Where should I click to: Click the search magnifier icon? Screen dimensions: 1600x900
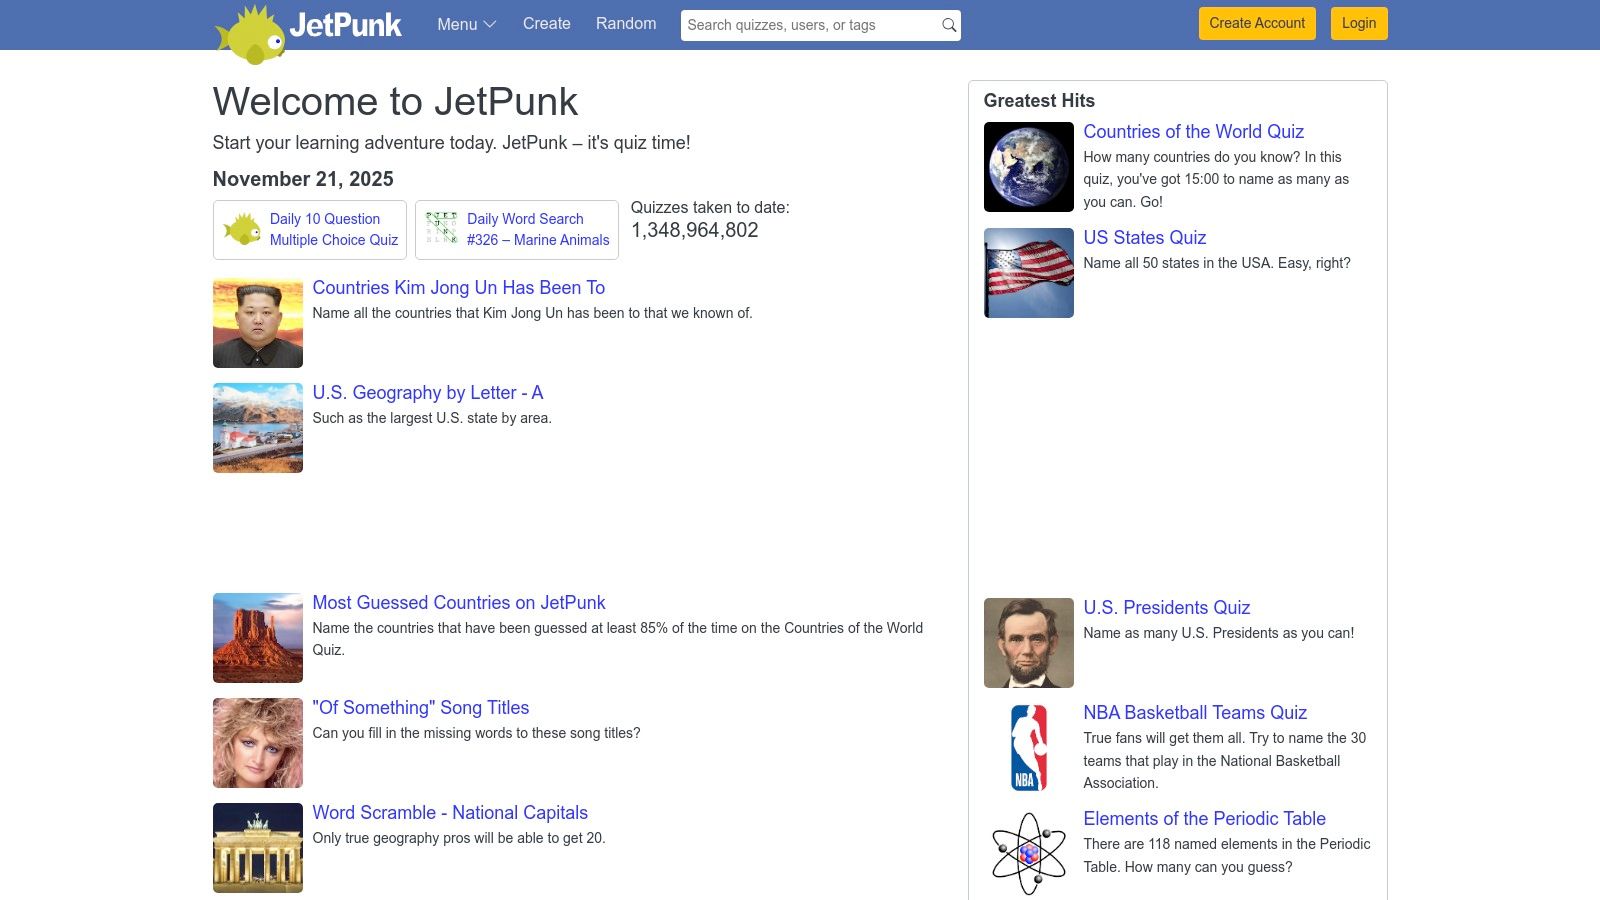(947, 25)
